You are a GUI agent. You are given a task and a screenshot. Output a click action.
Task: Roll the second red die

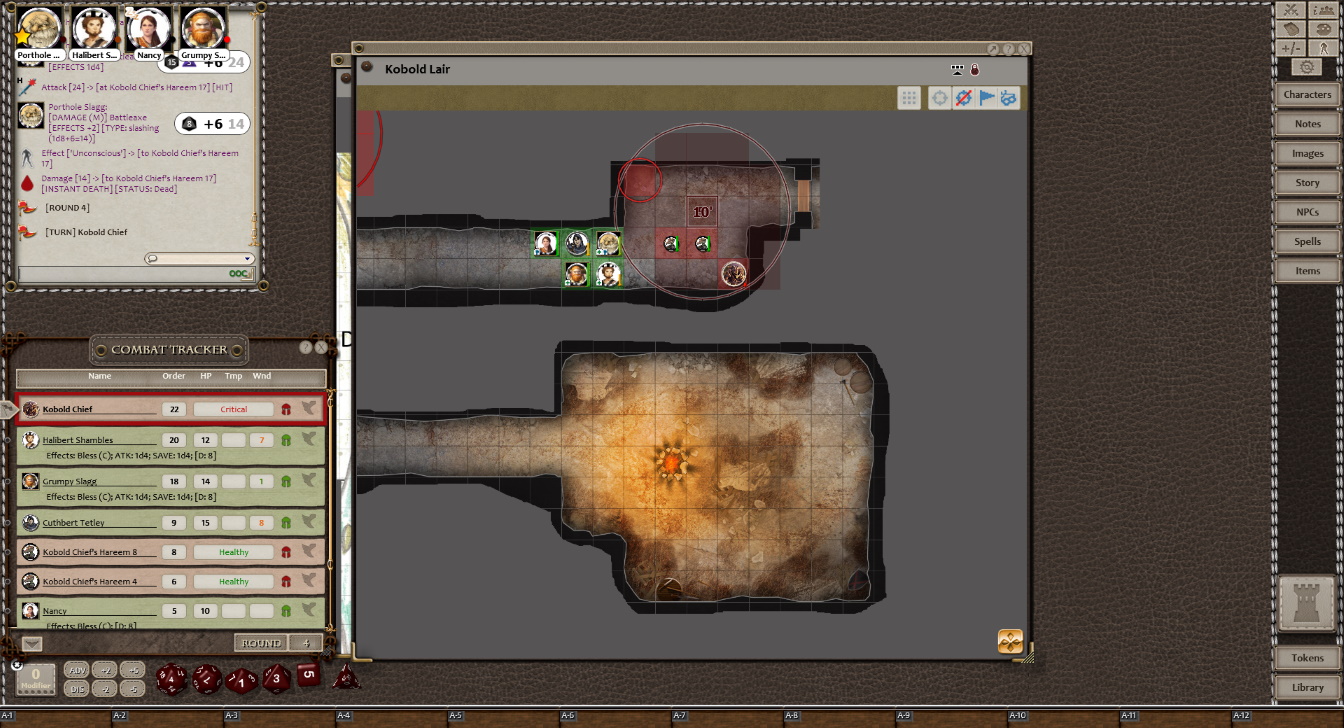(x=207, y=679)
